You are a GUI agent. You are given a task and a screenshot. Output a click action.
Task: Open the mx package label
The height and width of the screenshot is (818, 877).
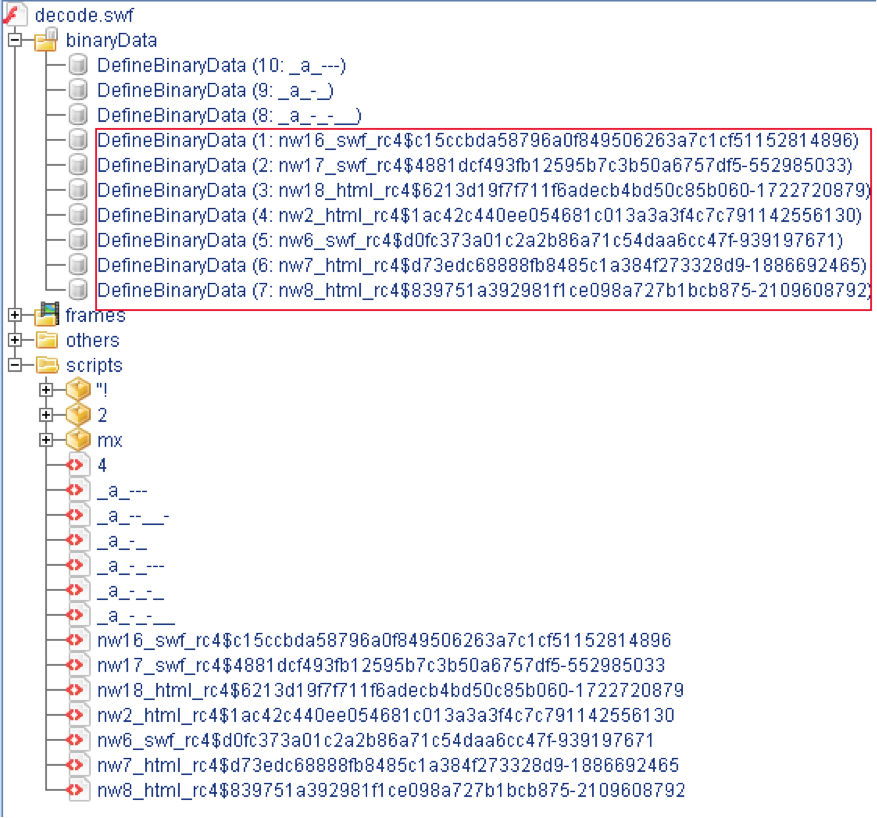(x=110, y=441)
